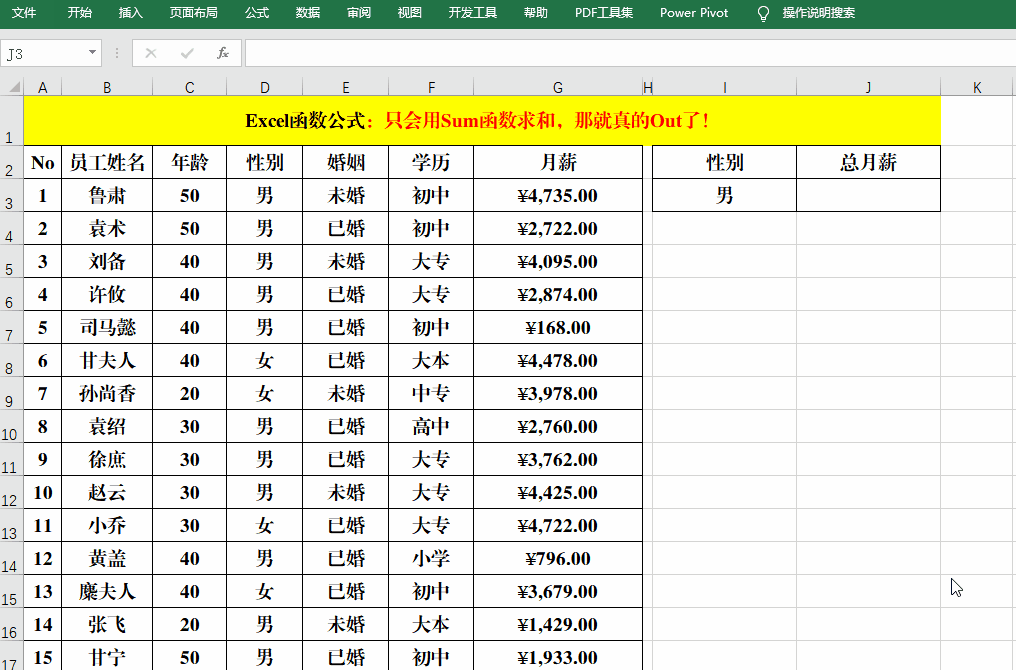Select column E header
The image size is (1016, 670).
click(345, 87)
